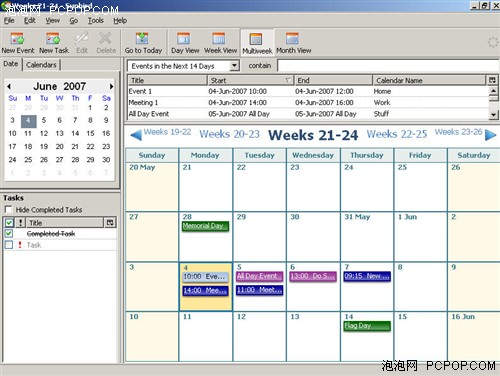Open the Go menu

(74, 21)
